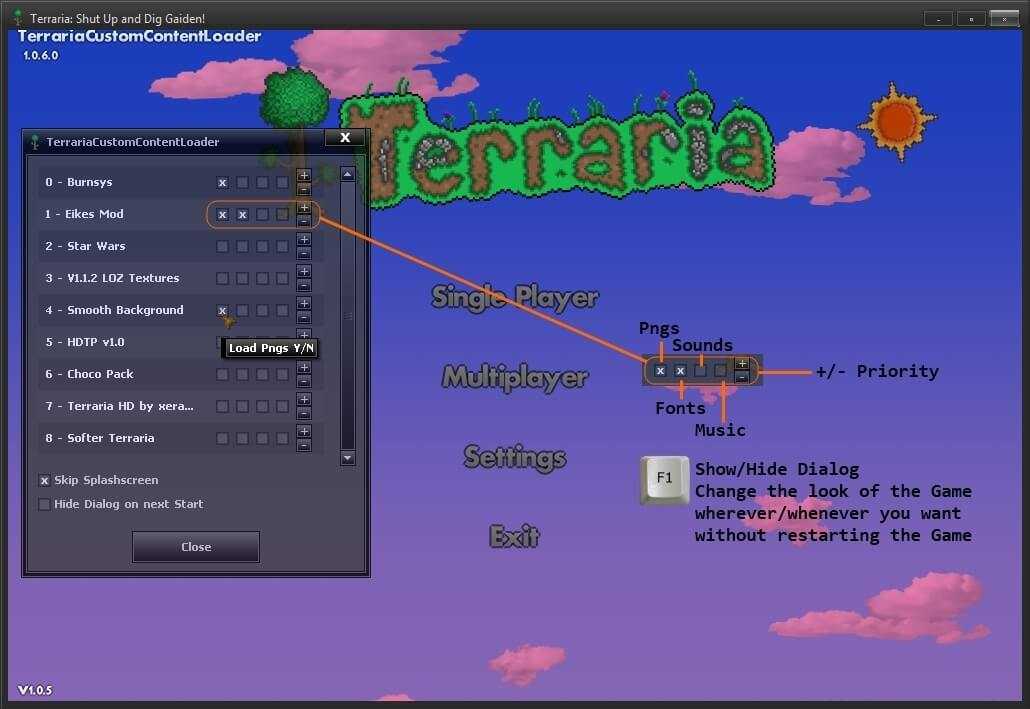Image resolution: width=1030 pixels, height=709 pixels.
Task: Uncheck Pngs loading for Burnsys
Action: 223,183
